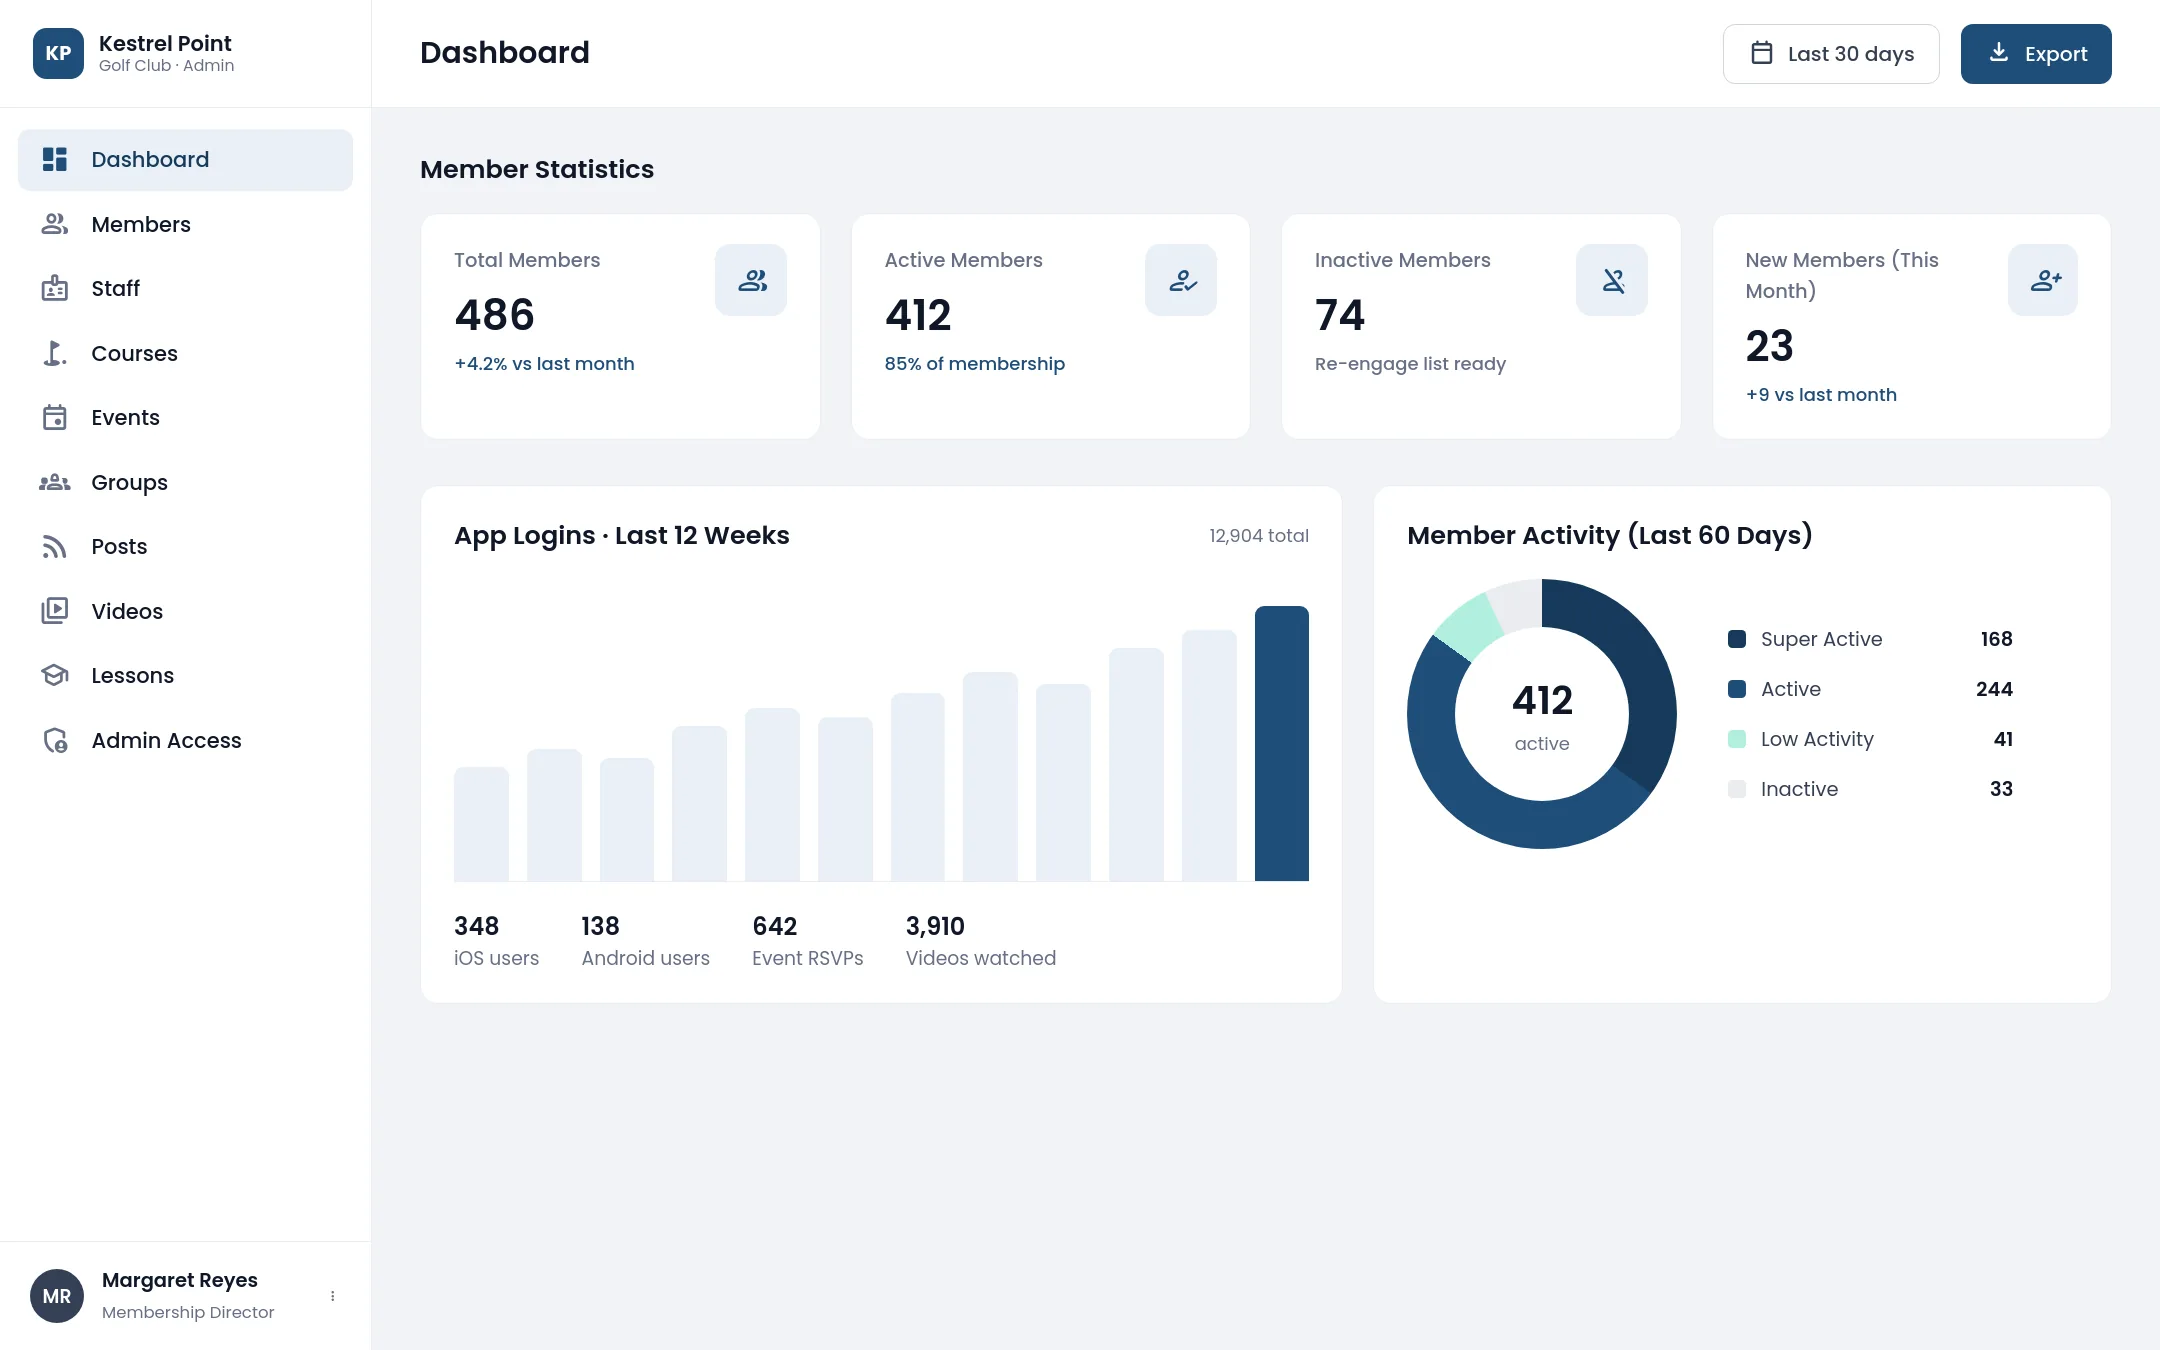Click the '3,910' videos watched value
The height and width of the screenshot is (1350, 2160).
click(935, 926)
